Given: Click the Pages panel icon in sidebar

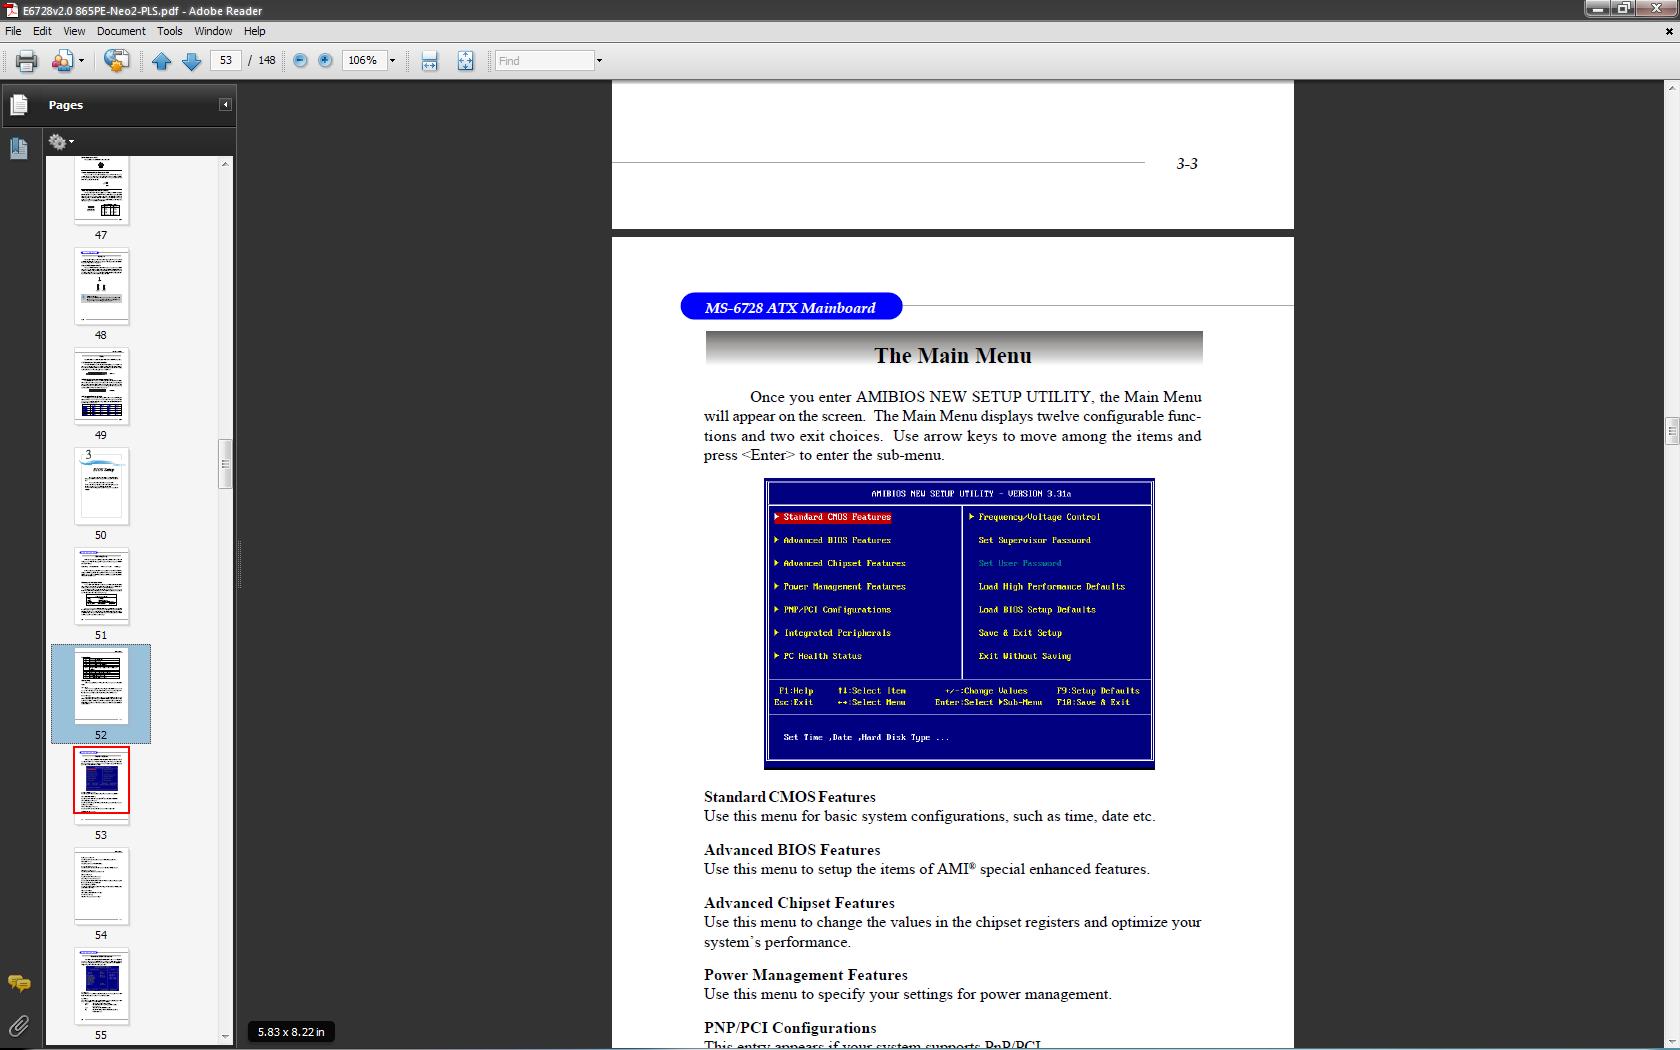Looking at the screenshot, I should tap(18, 105).
